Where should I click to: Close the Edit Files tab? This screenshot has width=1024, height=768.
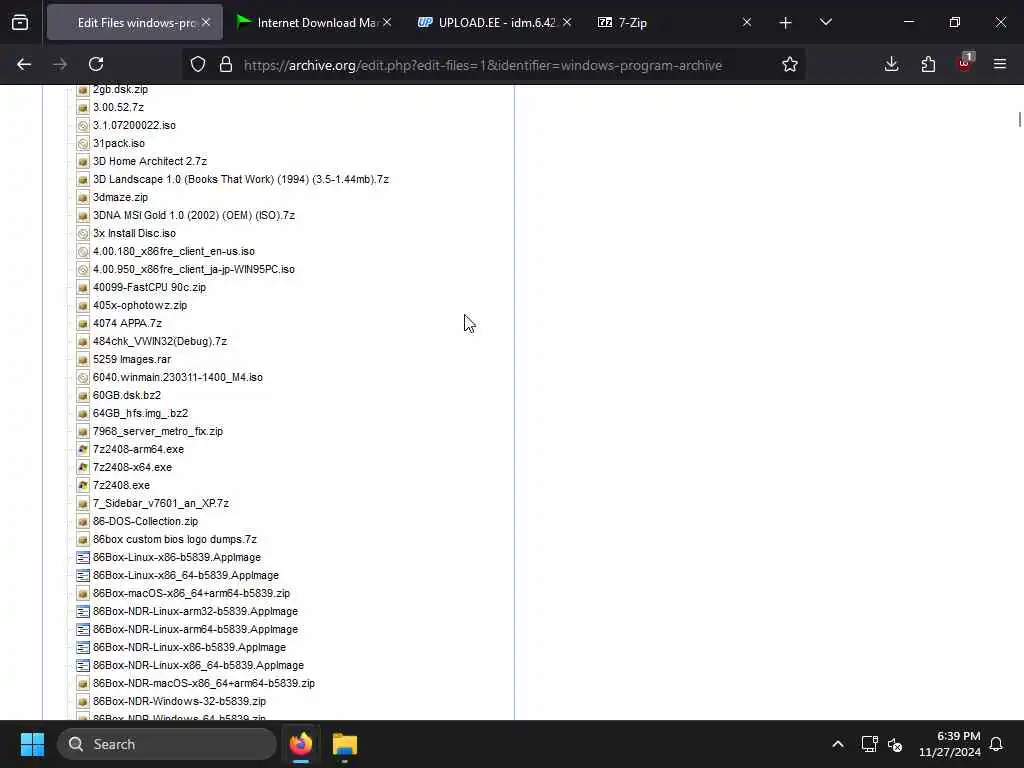[x=206, y=23]
